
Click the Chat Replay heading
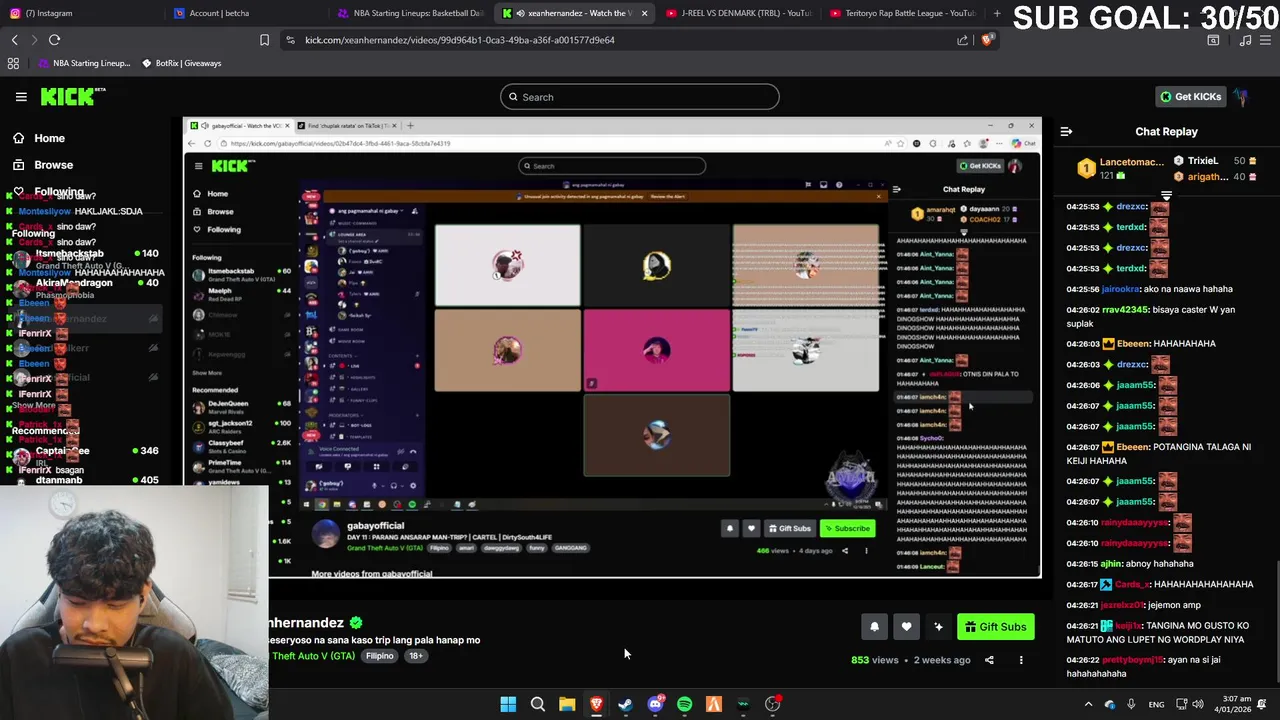1166,132
